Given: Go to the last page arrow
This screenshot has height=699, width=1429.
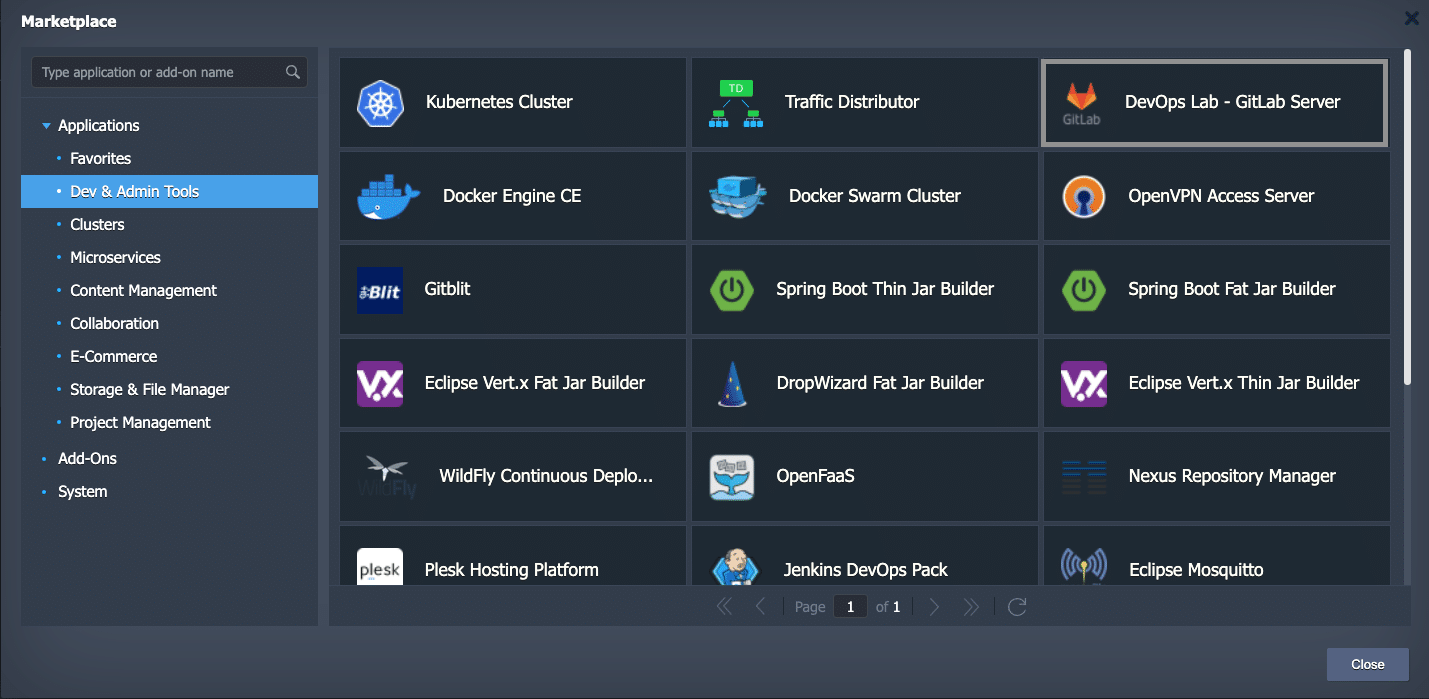Looking at the screenshot, I should [x=970, y=606].
